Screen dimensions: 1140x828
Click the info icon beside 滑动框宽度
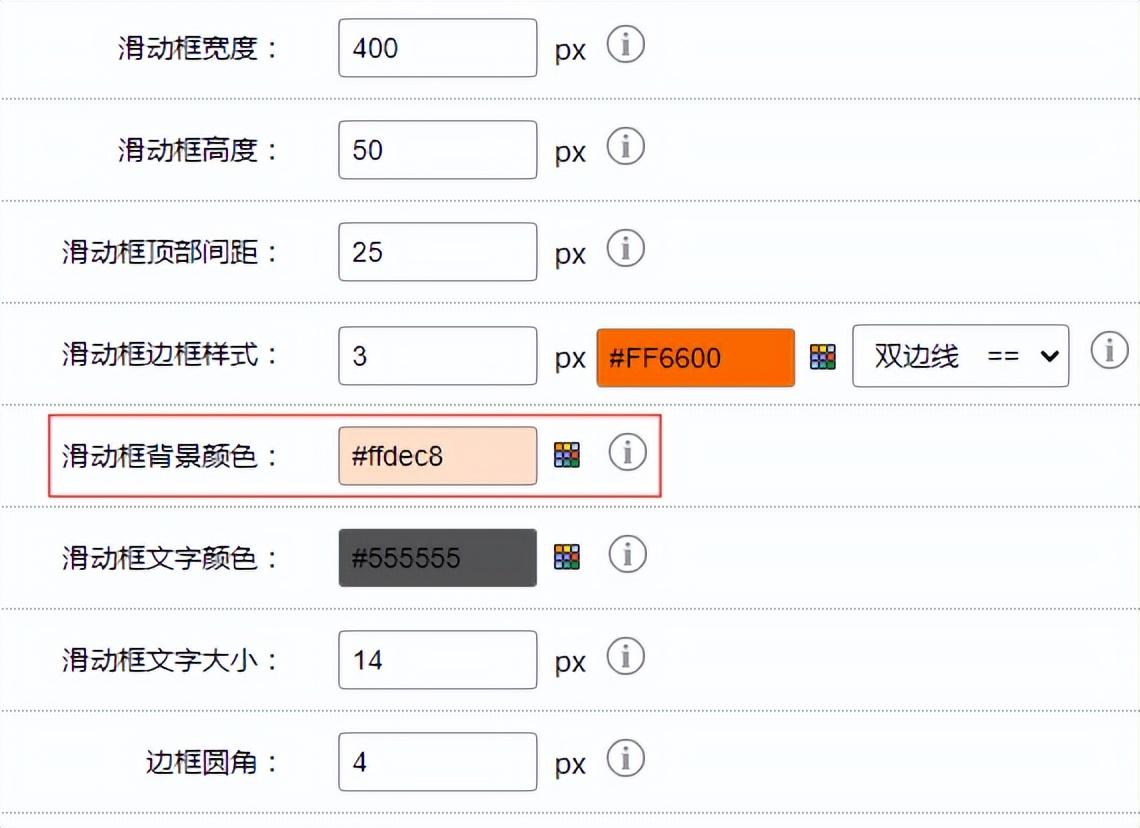(625, 44)
